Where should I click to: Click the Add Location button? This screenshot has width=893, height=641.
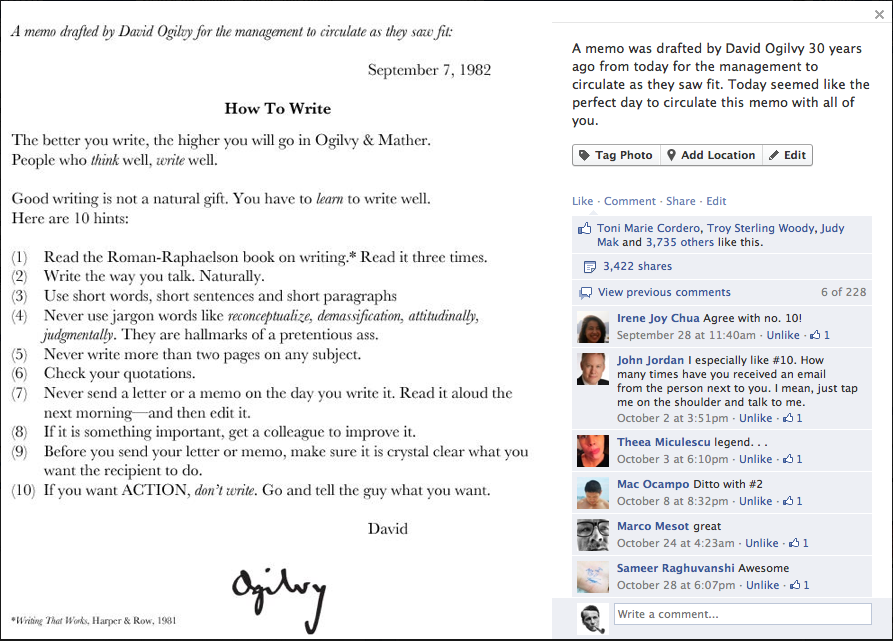[711, 155]
